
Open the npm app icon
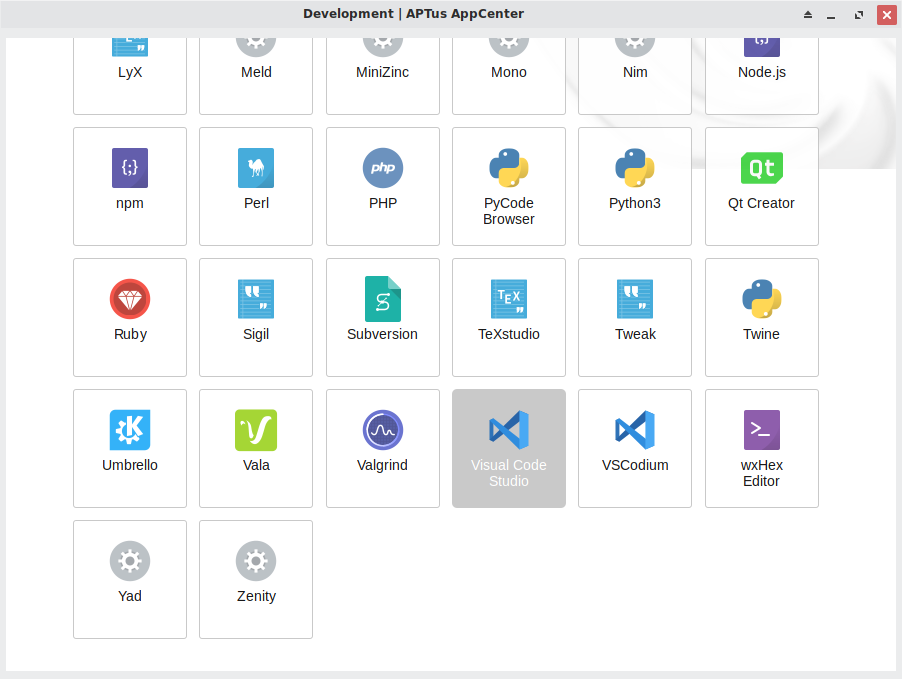[130, 168]
